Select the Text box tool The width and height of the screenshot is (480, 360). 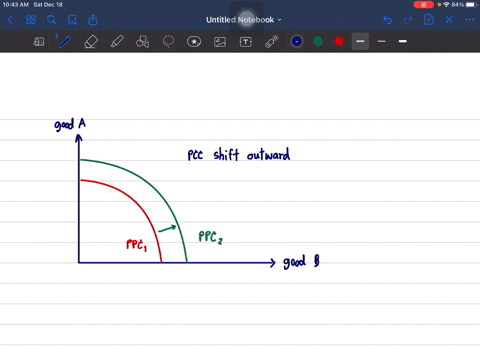tap(246, 42)
